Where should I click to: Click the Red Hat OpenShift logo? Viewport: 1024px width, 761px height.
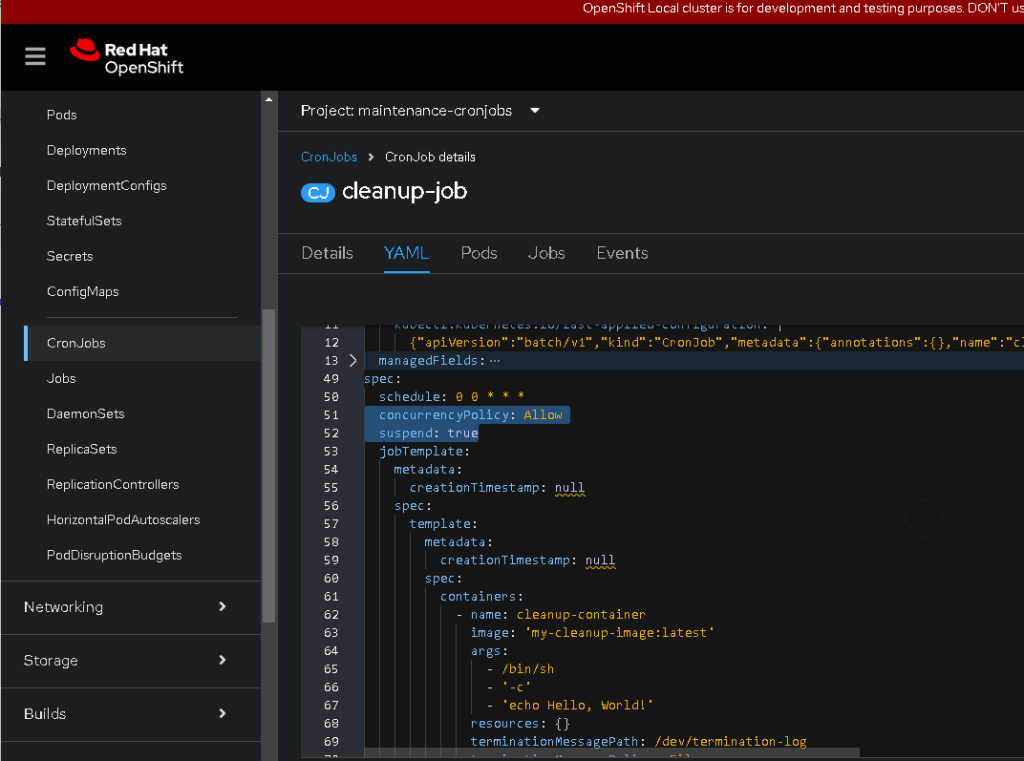(127, 57)
